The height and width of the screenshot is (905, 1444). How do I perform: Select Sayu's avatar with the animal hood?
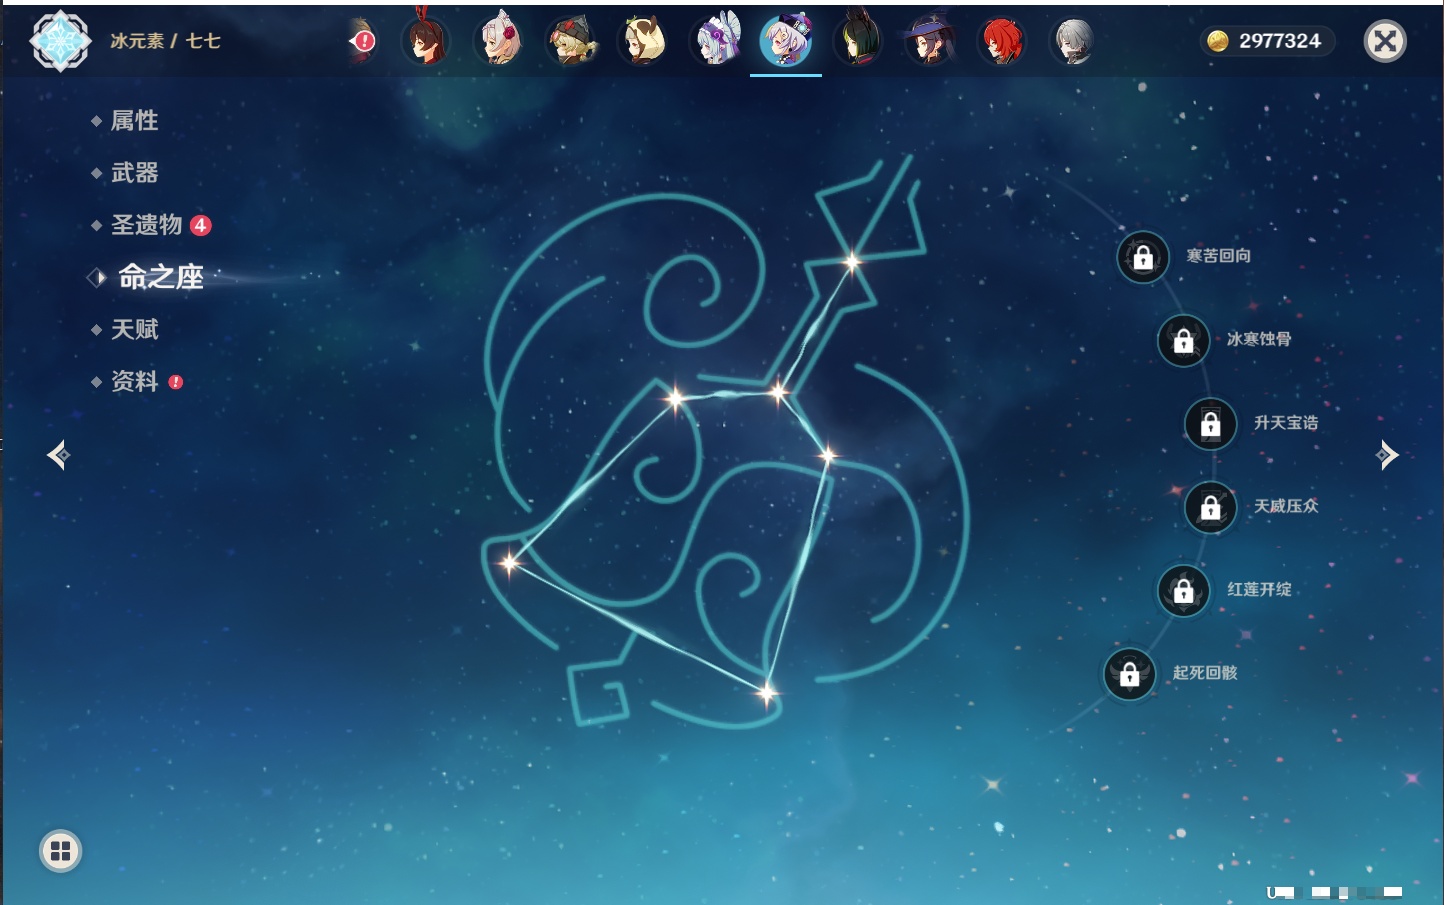click(x=643, y=41)
